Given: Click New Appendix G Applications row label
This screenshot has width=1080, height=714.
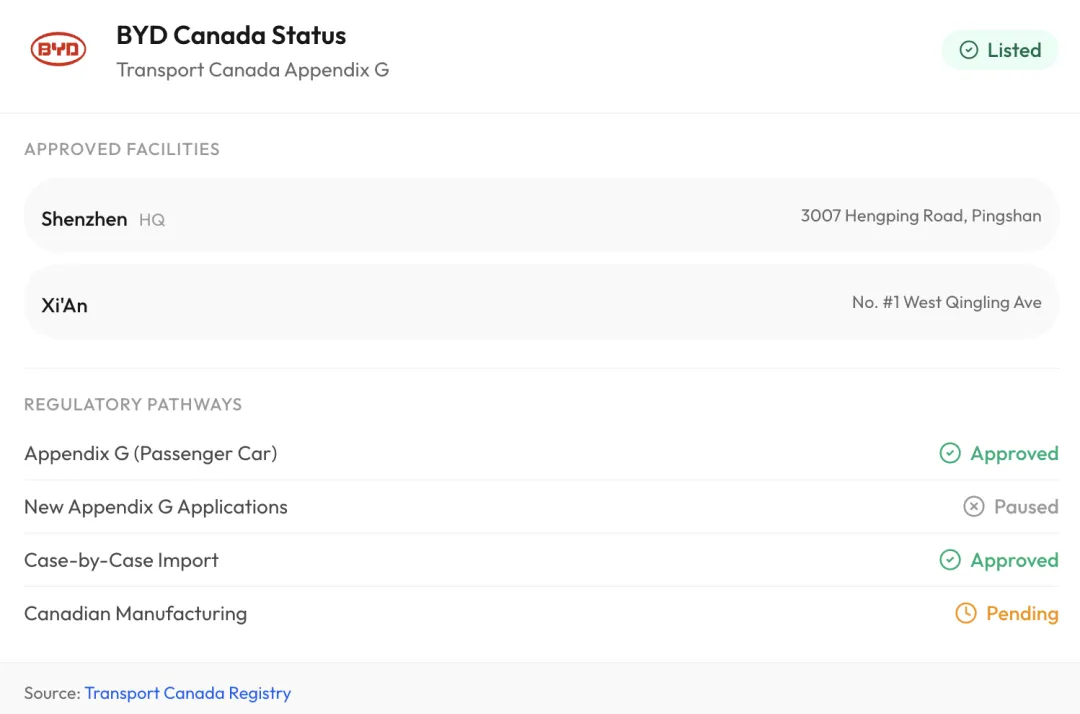Looking at the screenshot, I should click(156, 507).
